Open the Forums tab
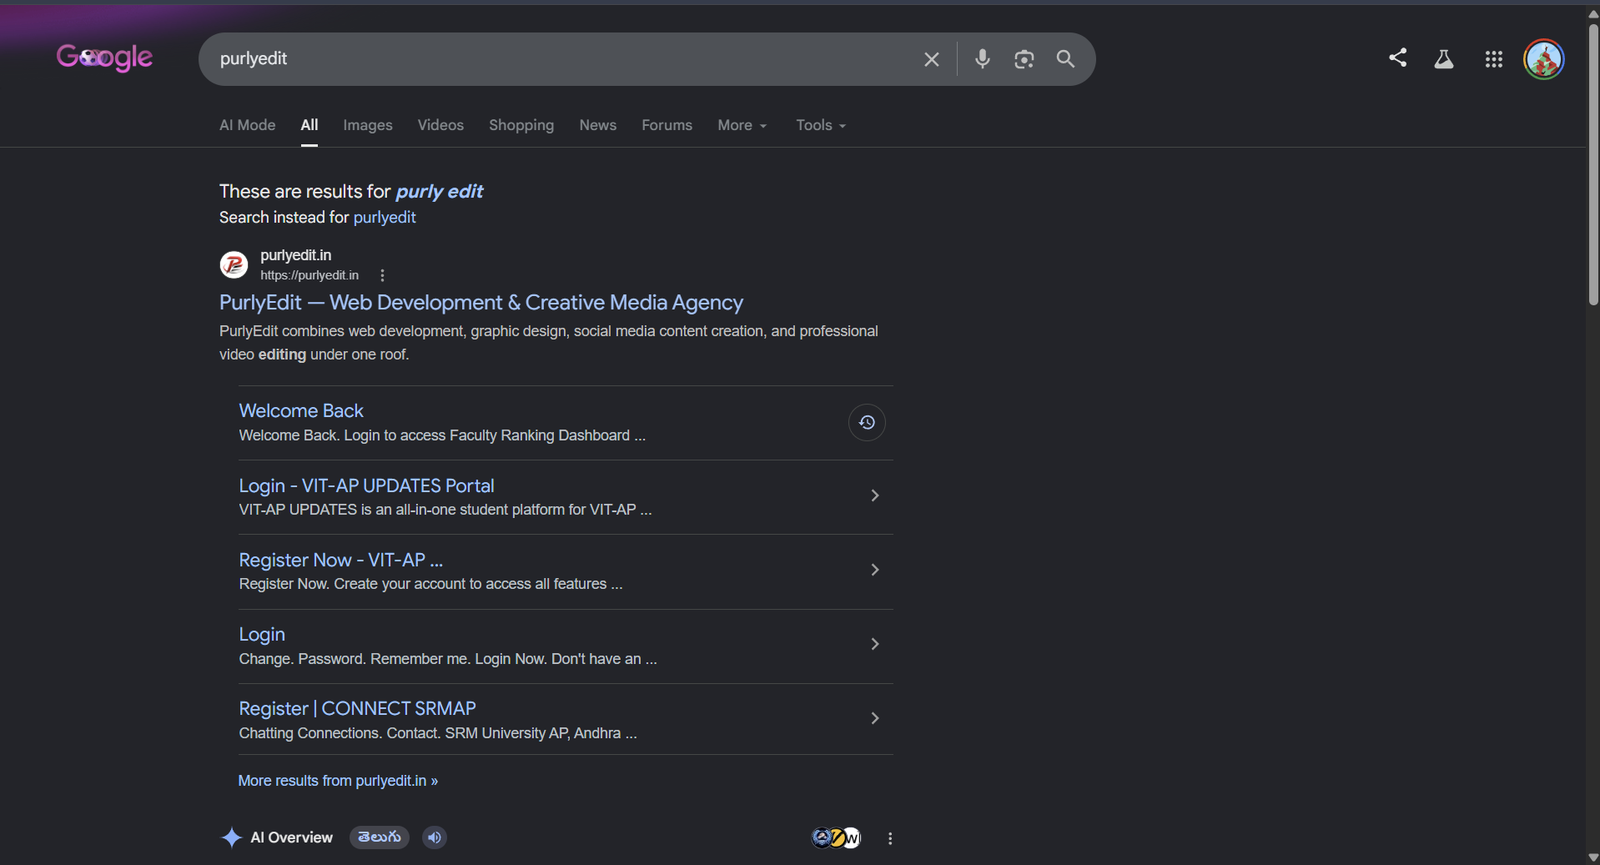The image size is (1600, 865). click(x=667, y=125)
